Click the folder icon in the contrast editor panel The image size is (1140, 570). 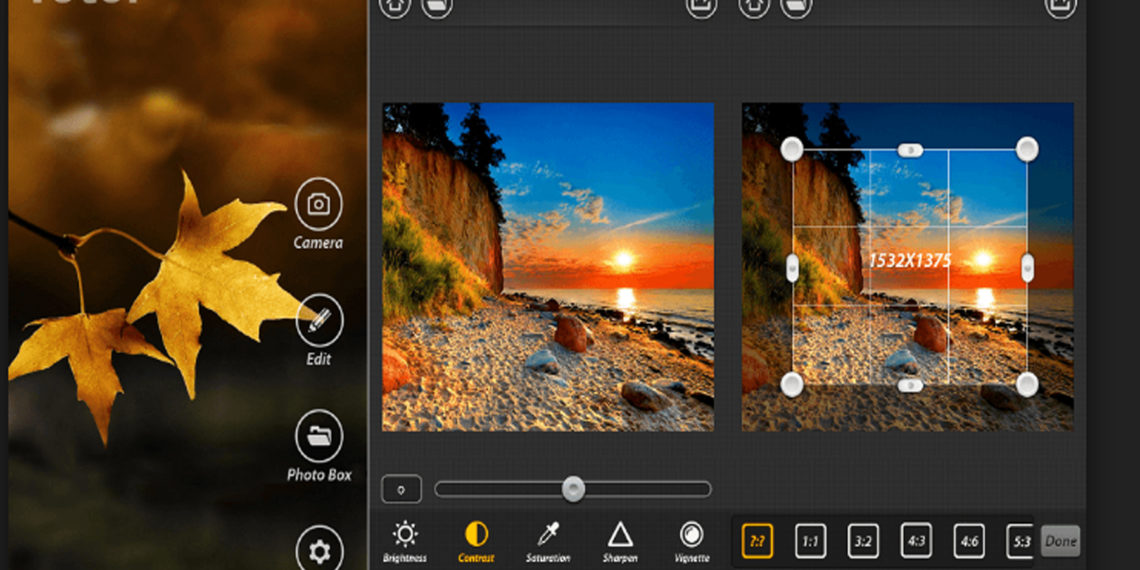click(x=437, y=6)
